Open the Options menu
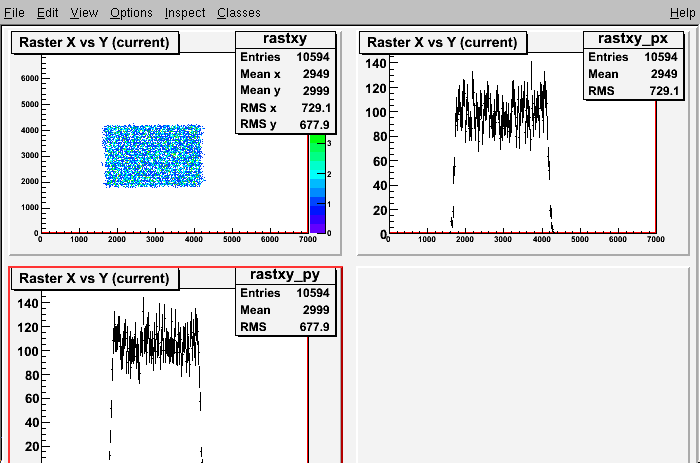 click(x=131, y=13)
